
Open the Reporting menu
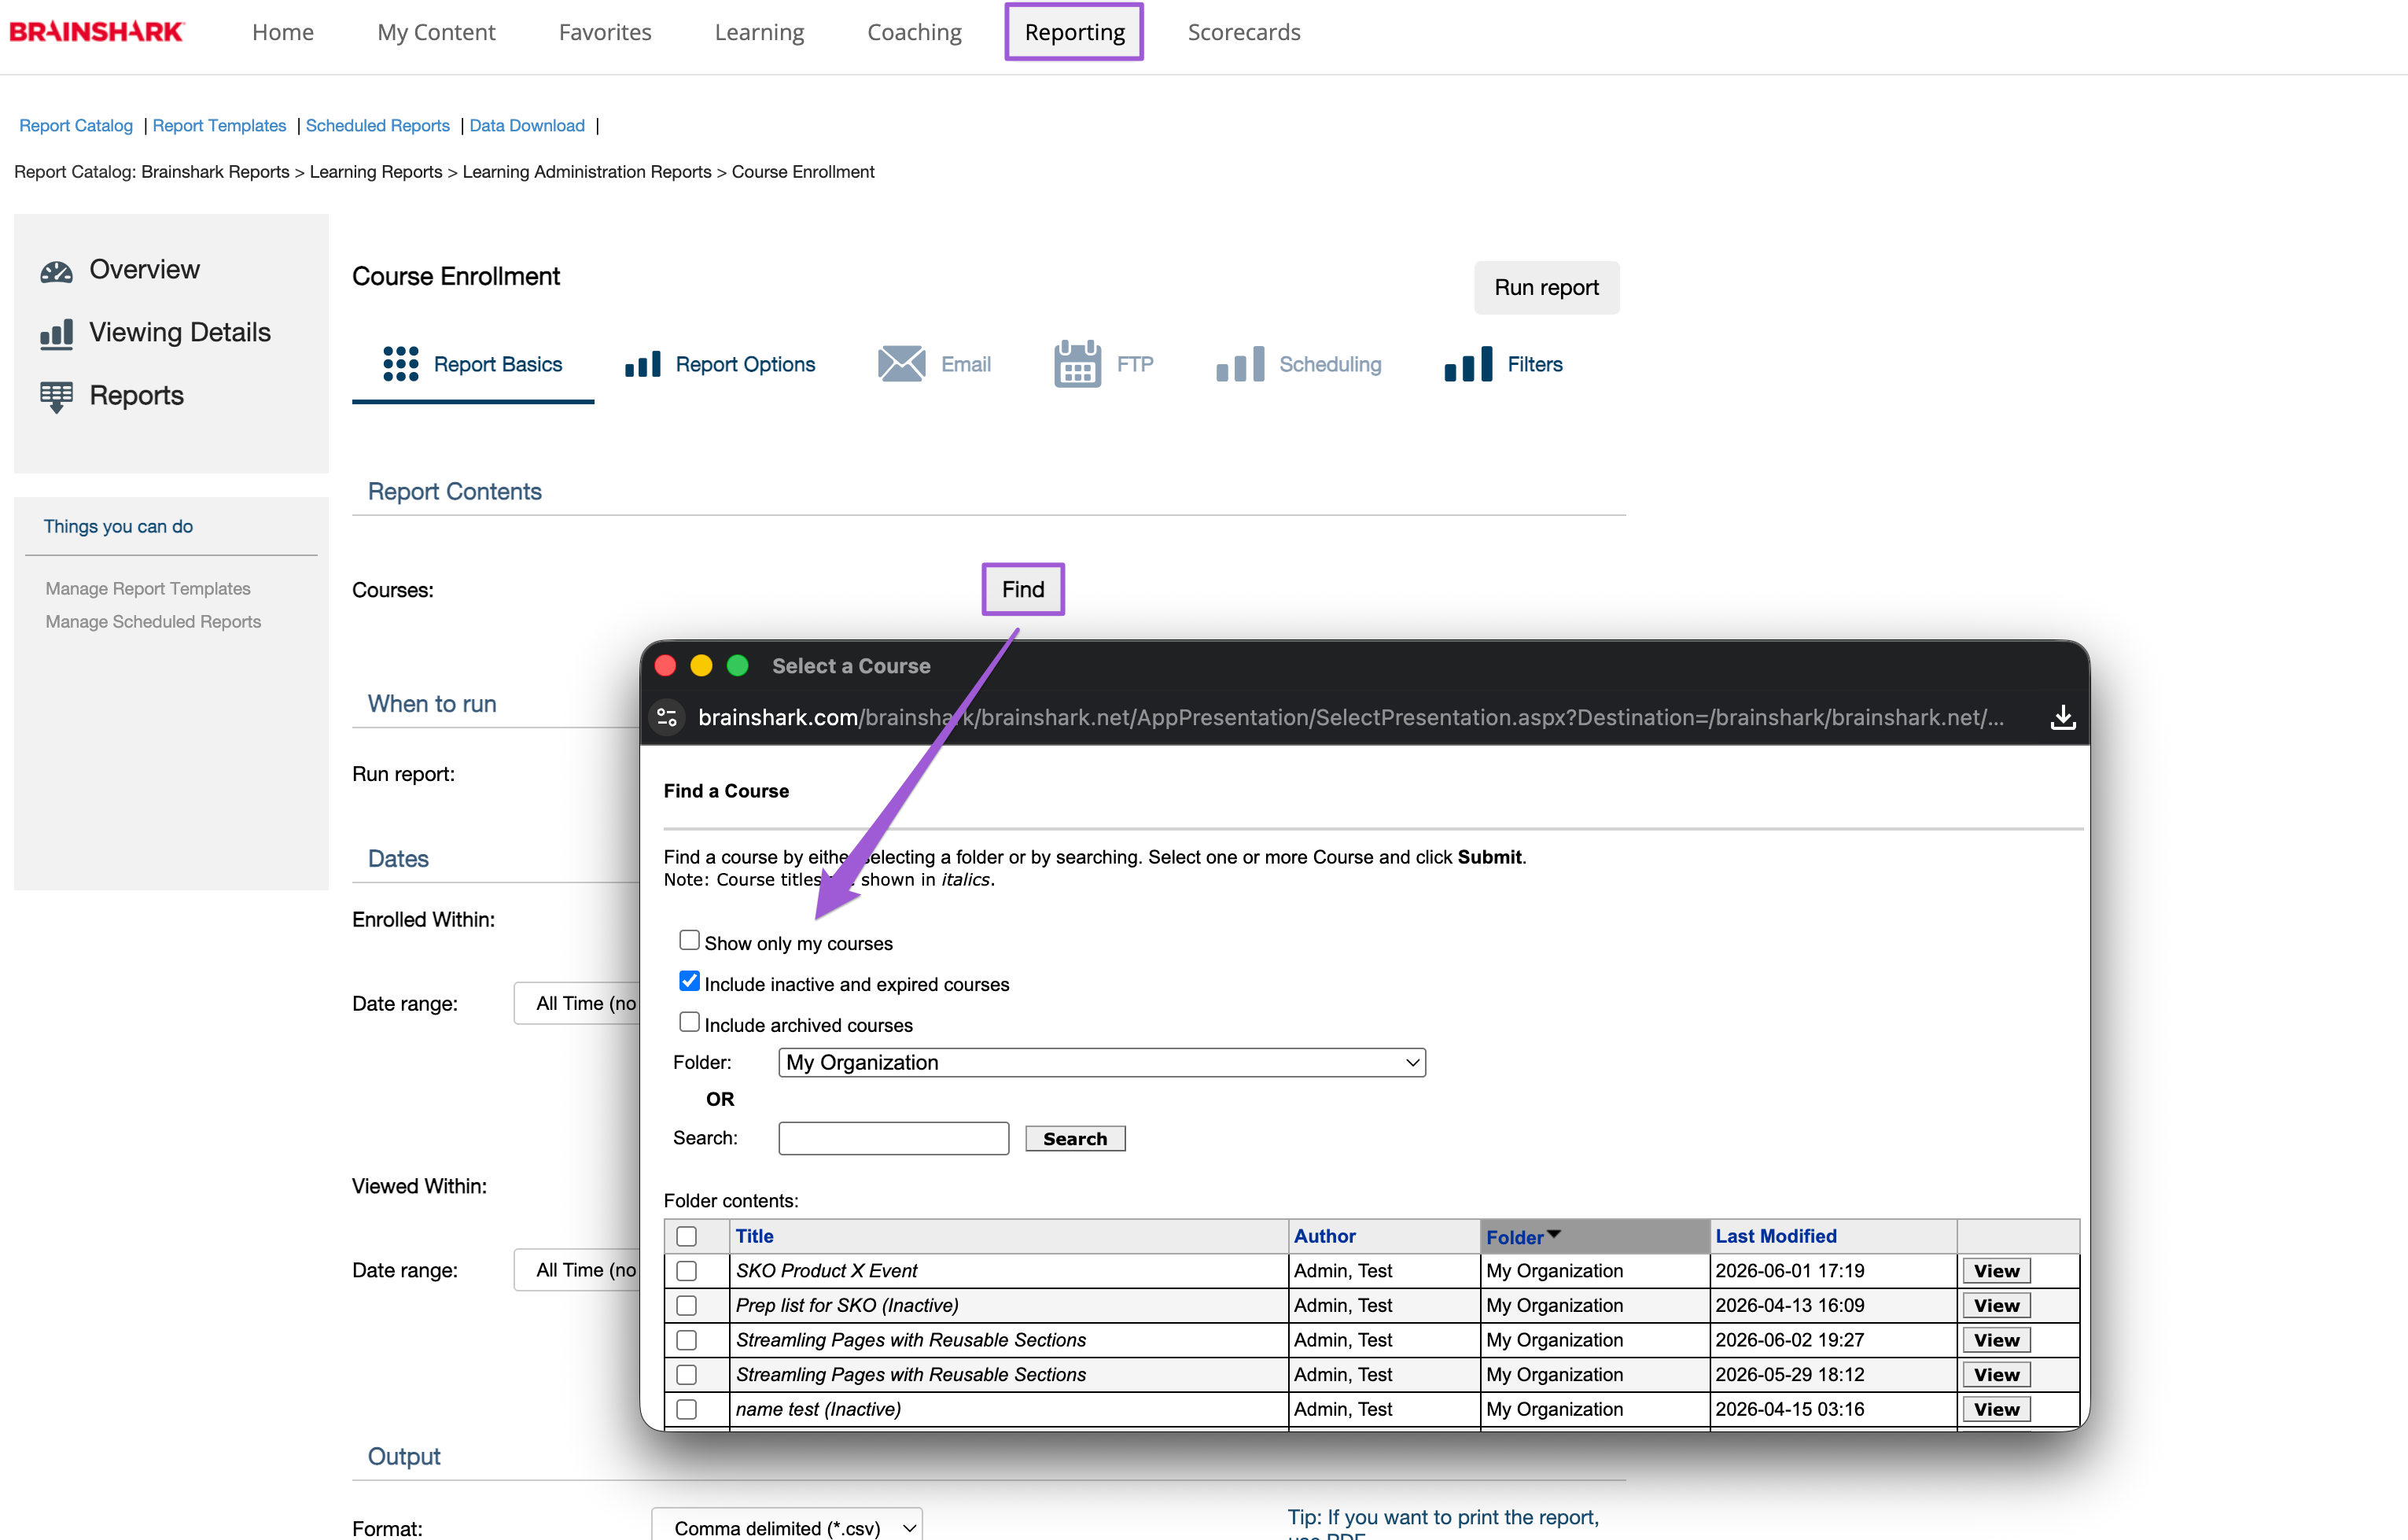click(x=1074, y=32)
